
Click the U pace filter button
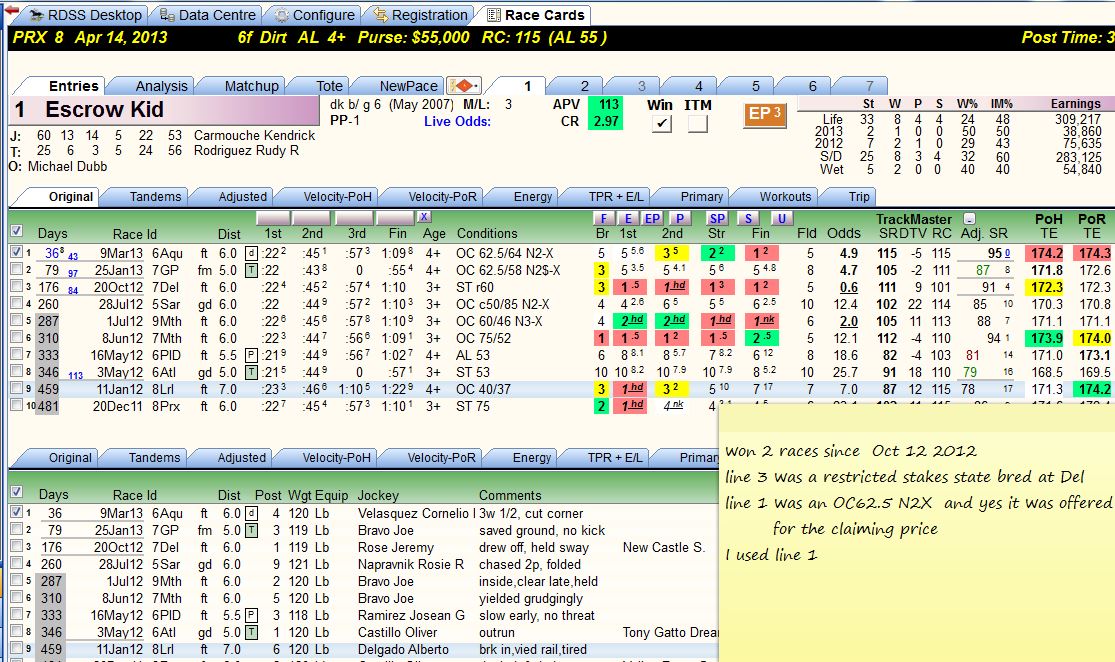pos(781,218)
